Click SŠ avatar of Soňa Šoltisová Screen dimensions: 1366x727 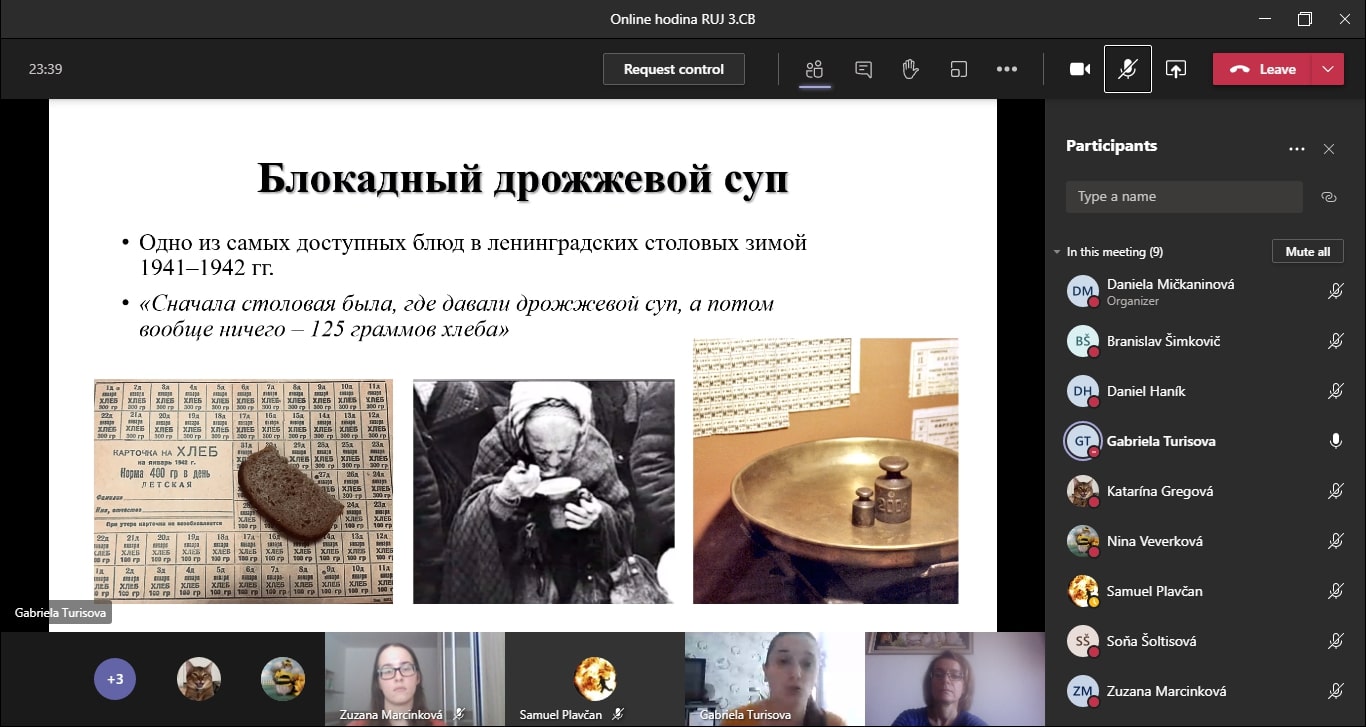[1083, 641]
